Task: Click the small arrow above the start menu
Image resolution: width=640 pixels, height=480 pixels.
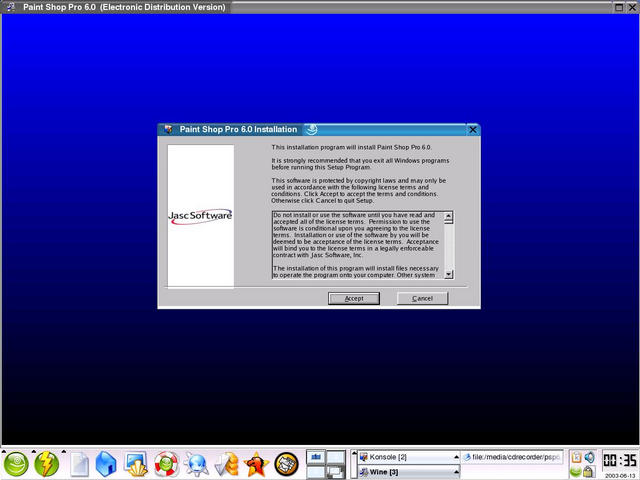Action: coord(3,451)
